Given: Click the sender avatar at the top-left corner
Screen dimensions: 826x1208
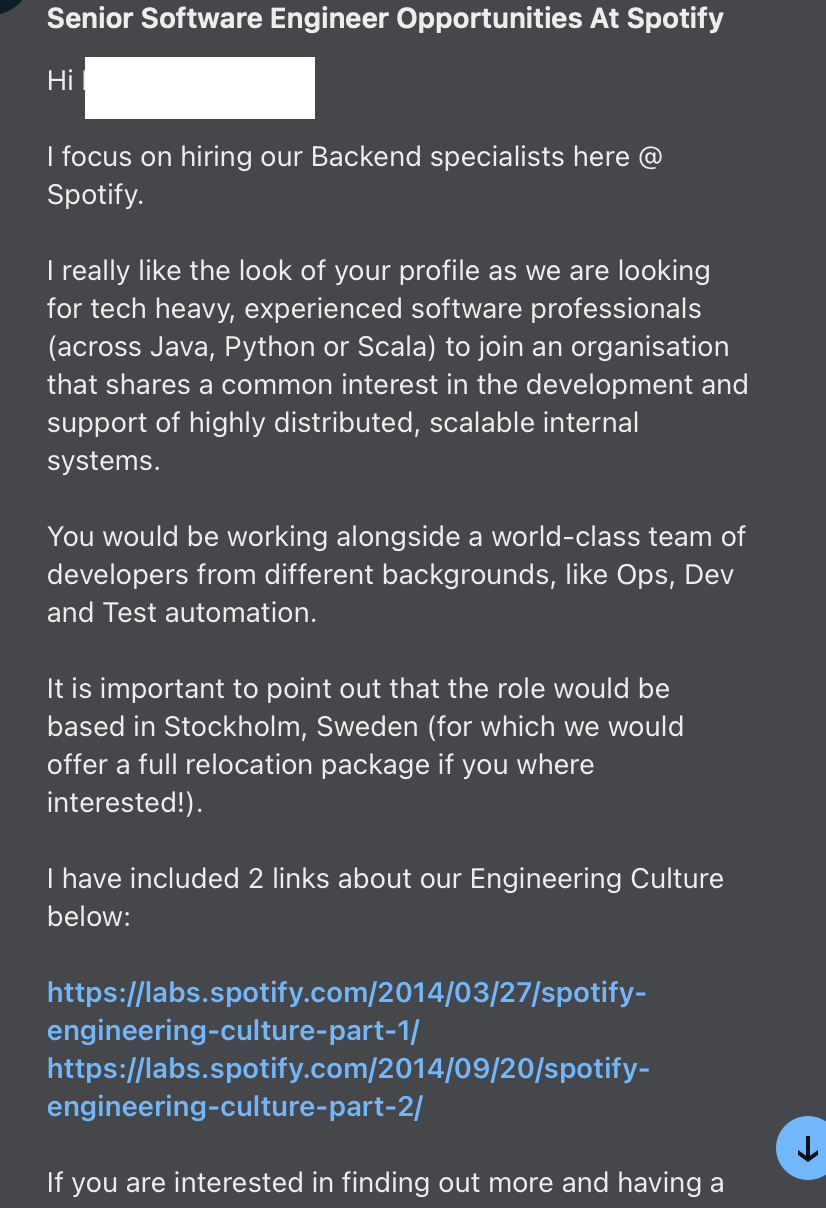Looking at the screenshot, I should click(x=10, y=6).
